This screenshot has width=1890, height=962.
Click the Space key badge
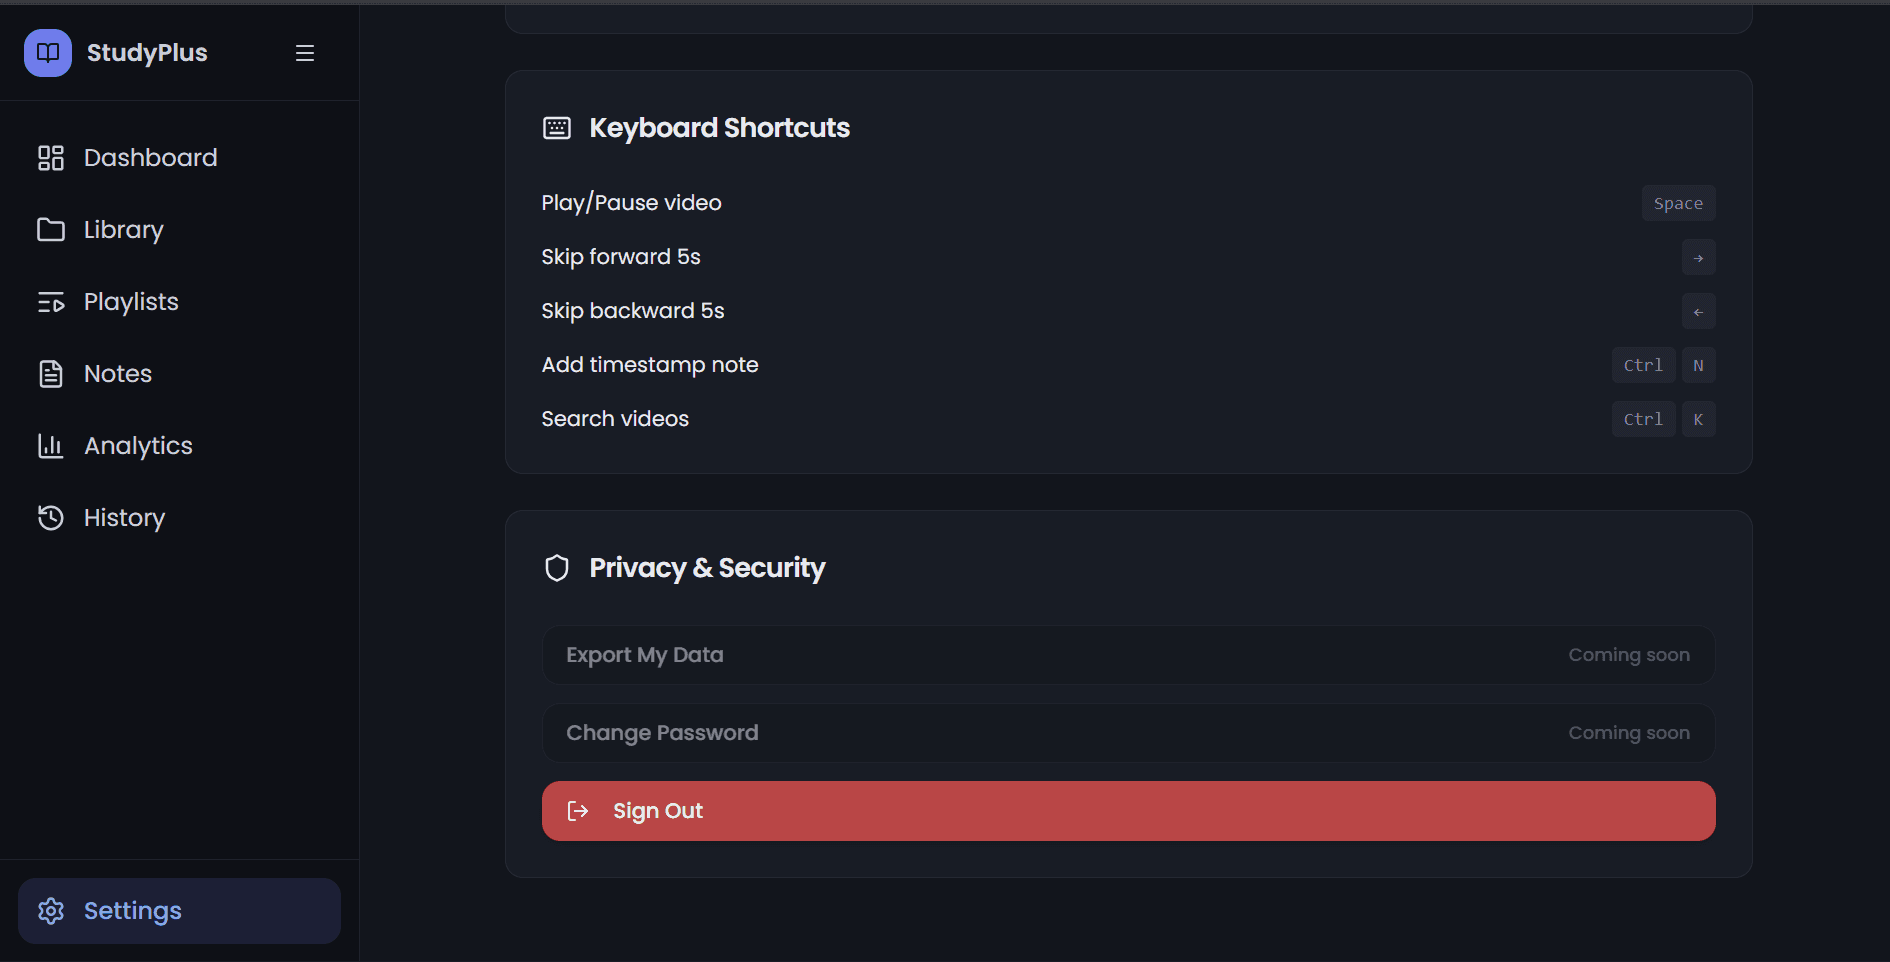click(1678, 203)
